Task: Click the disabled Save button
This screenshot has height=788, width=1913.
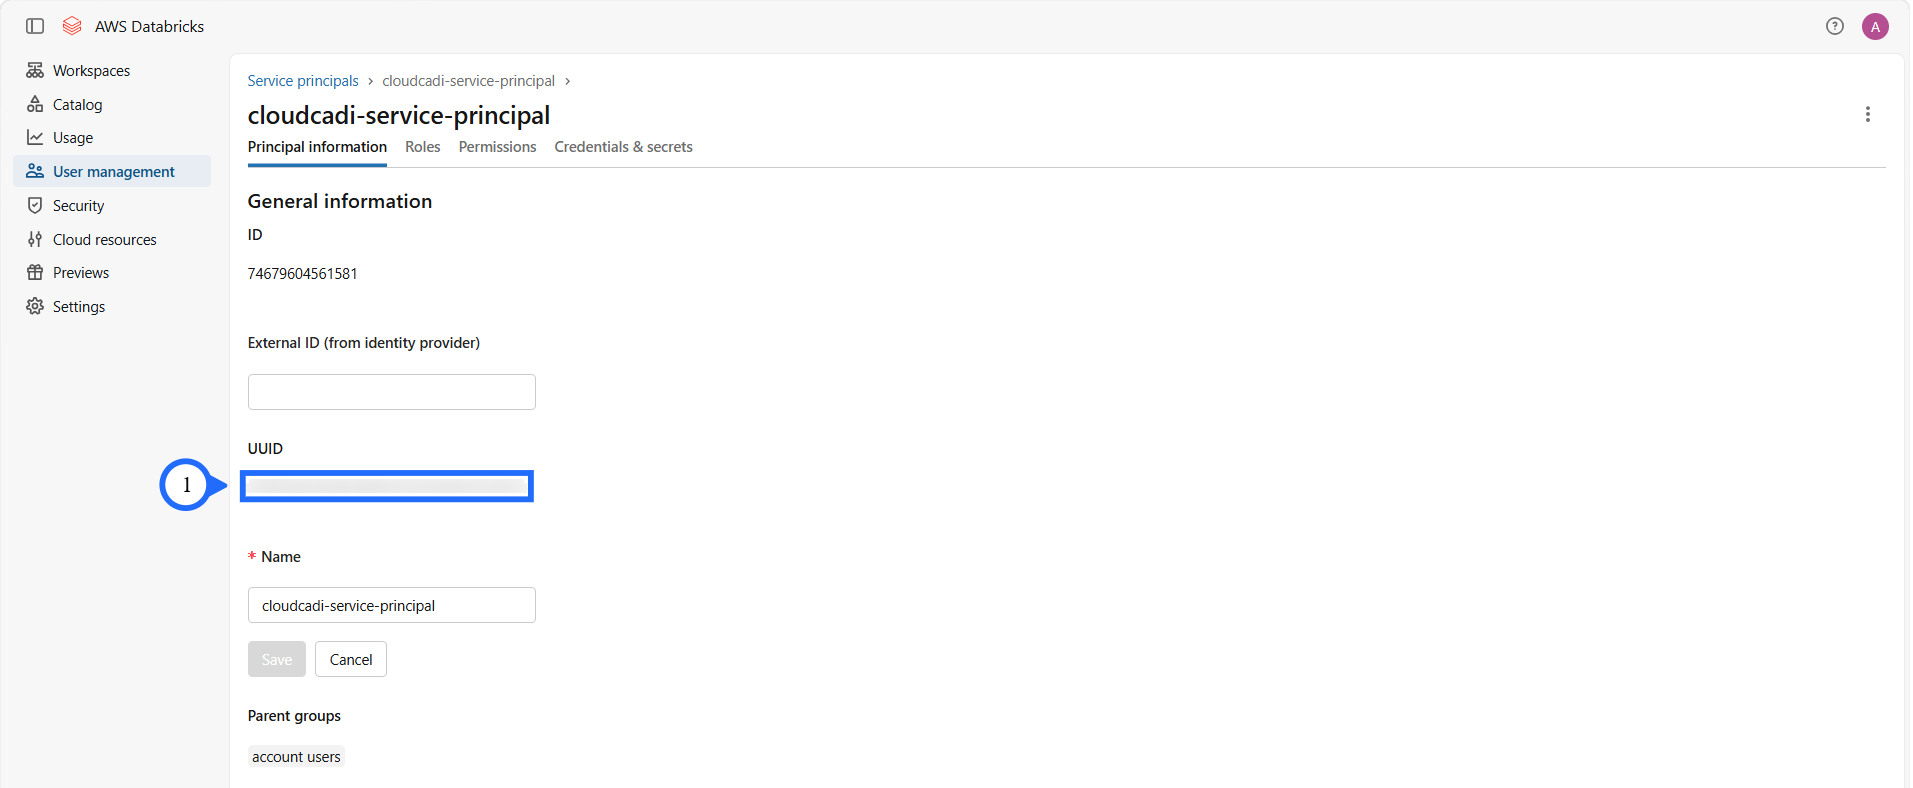Action: pyautogui.click(x=277, y=659)
